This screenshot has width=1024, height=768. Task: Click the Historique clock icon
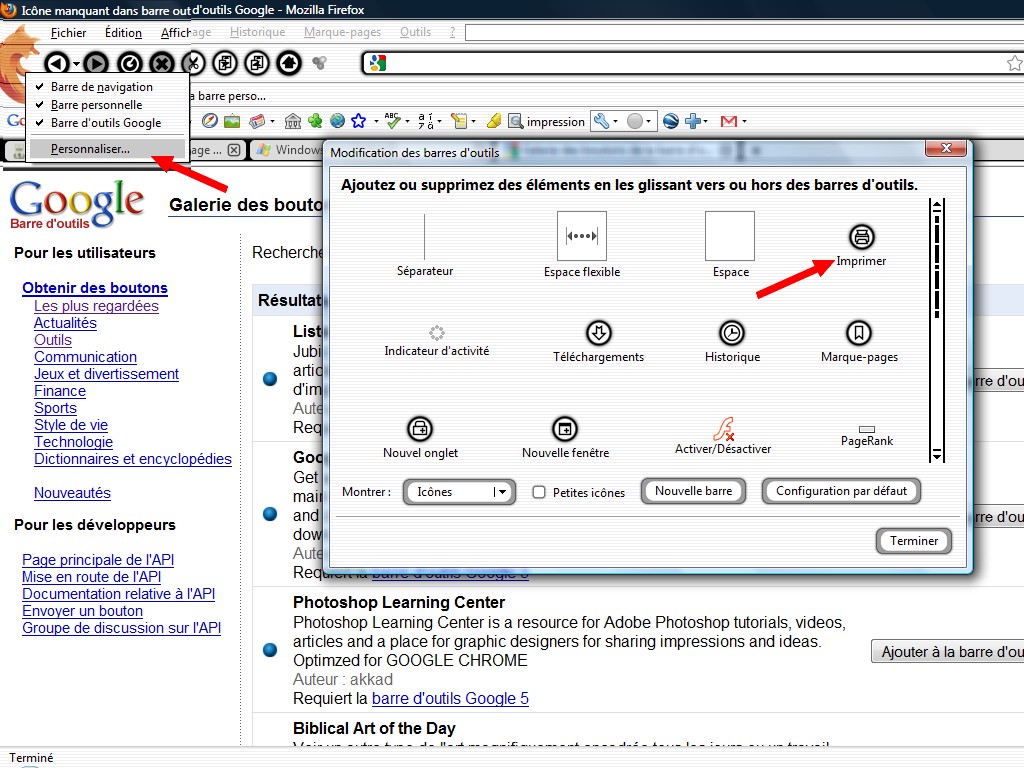[x=732, y=333]
